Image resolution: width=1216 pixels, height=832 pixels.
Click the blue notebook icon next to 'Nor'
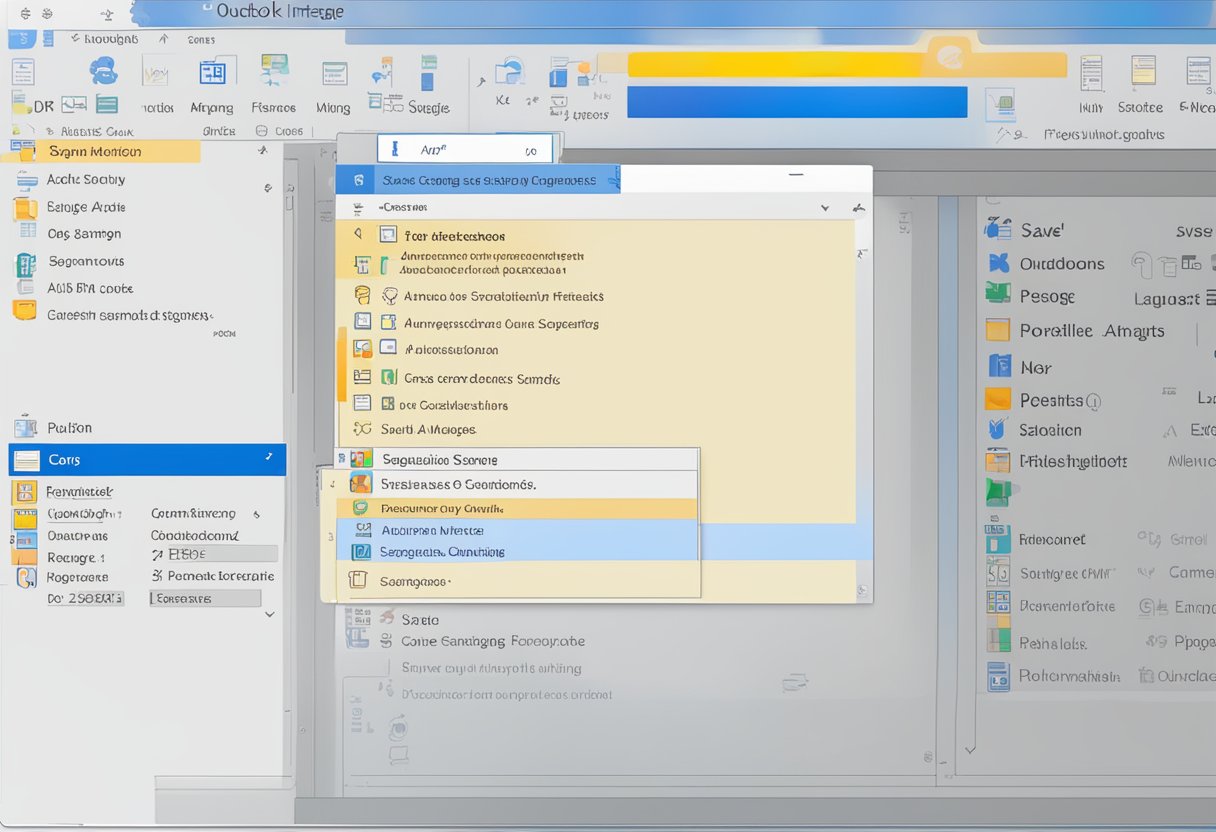click(997, 366)
